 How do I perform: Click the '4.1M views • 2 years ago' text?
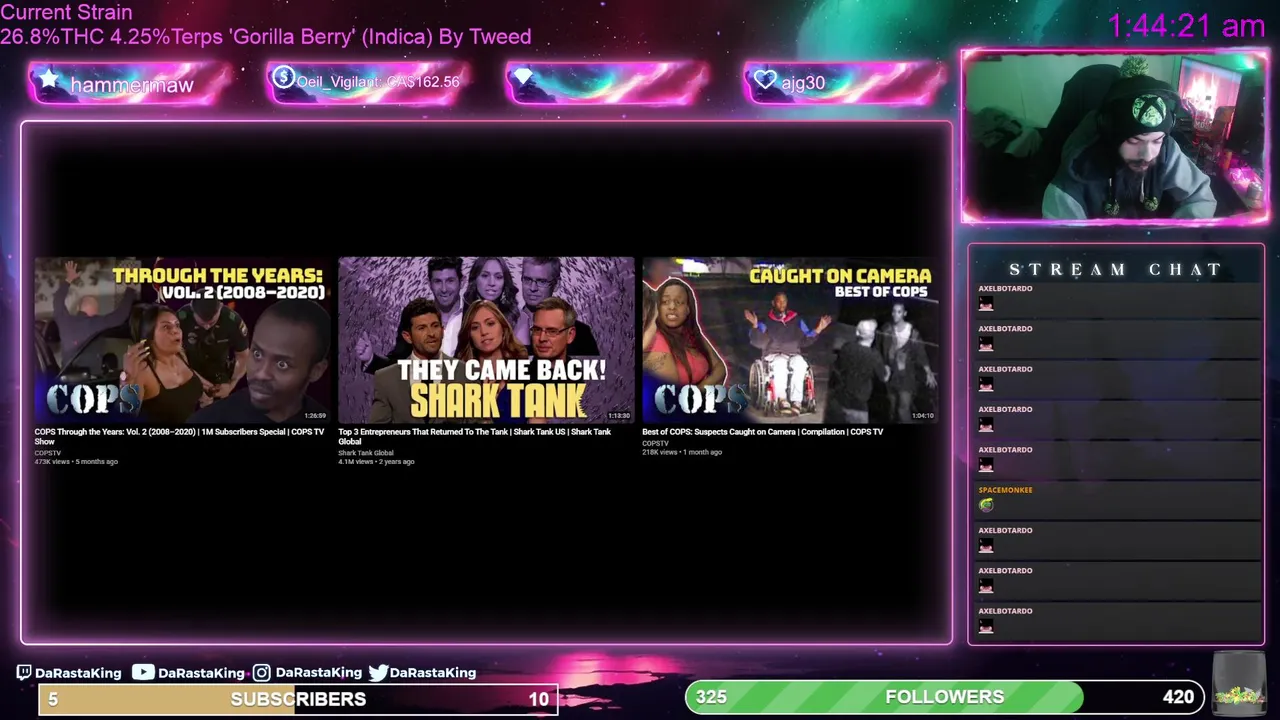pos(376,462)
